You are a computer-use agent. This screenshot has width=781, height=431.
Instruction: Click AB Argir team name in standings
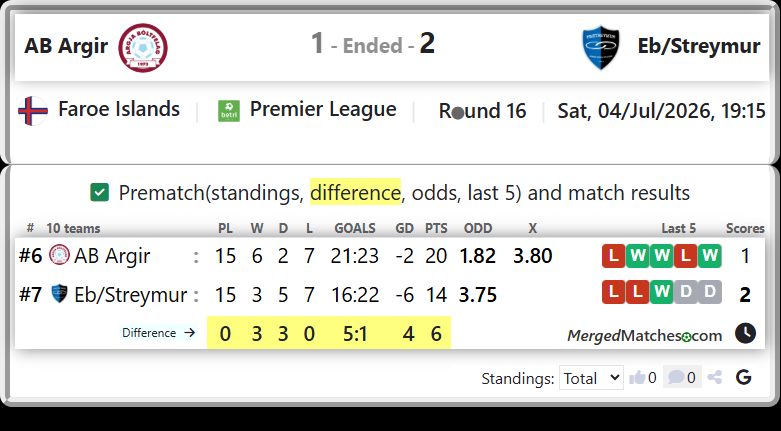112,256
